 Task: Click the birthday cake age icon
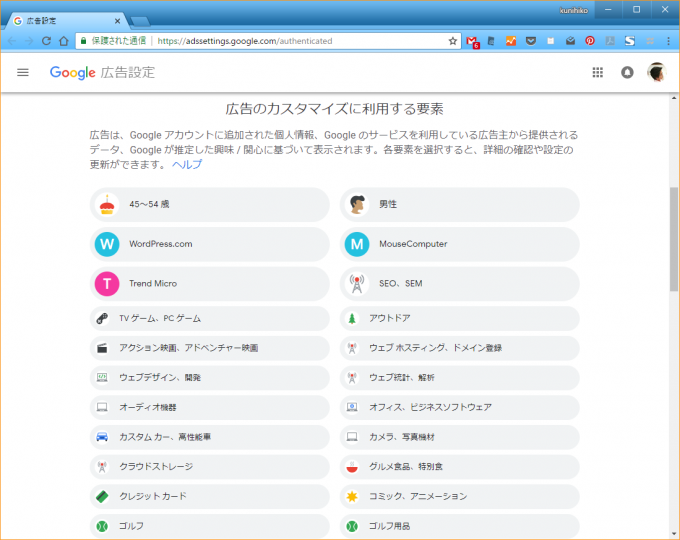[x=107, y=204]
